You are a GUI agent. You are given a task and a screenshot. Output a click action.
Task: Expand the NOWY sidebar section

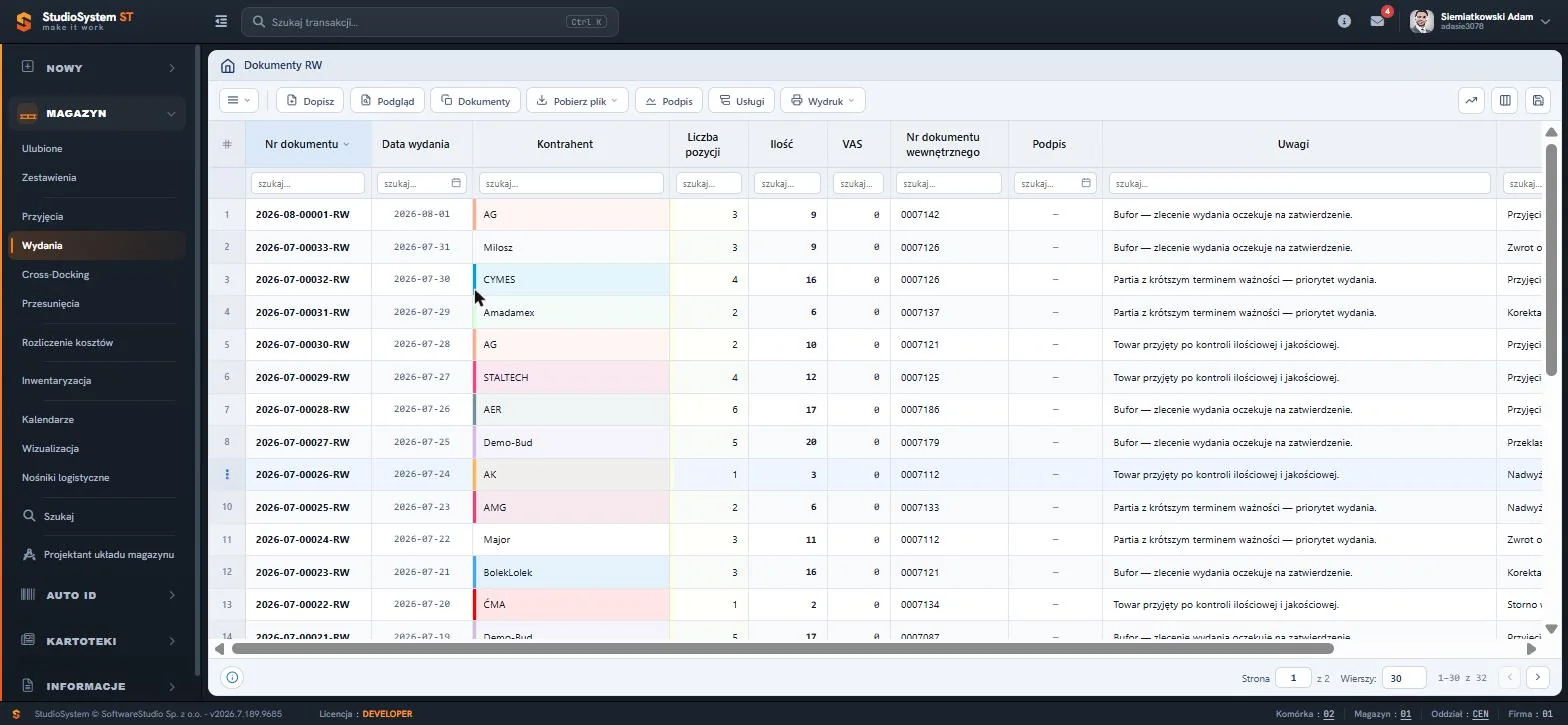(x=97, y=68)
